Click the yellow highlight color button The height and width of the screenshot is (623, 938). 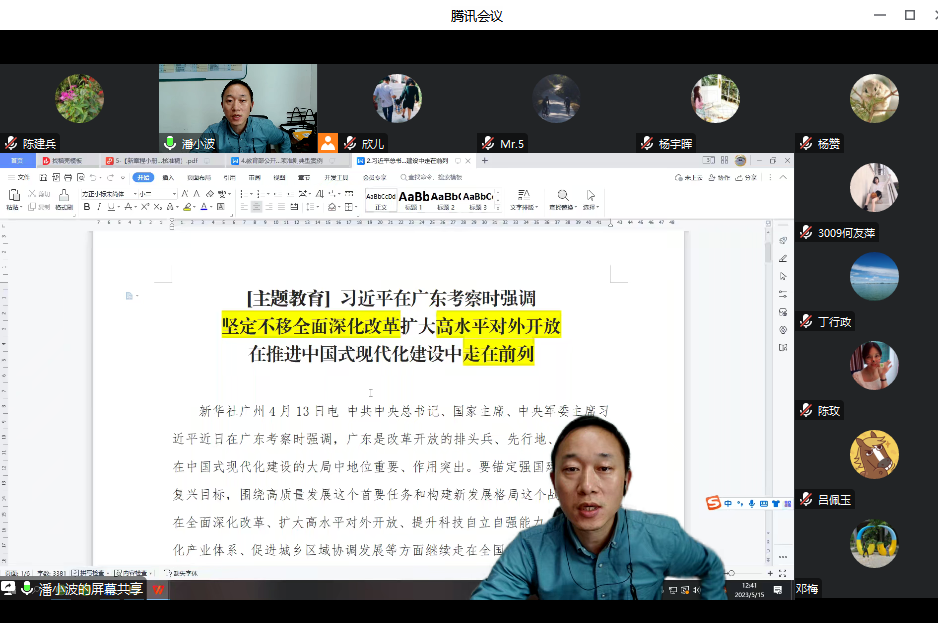(187, 207)
